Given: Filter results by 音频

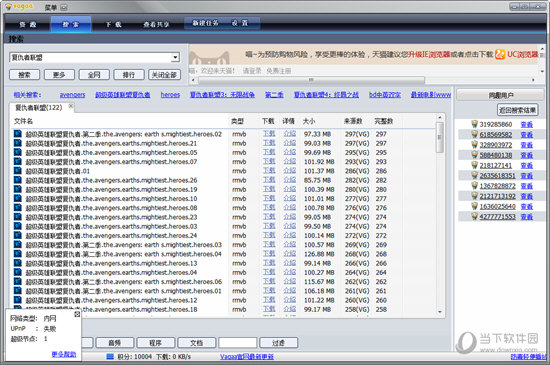Looking at the screenshot, I should (x=115, y=343).
